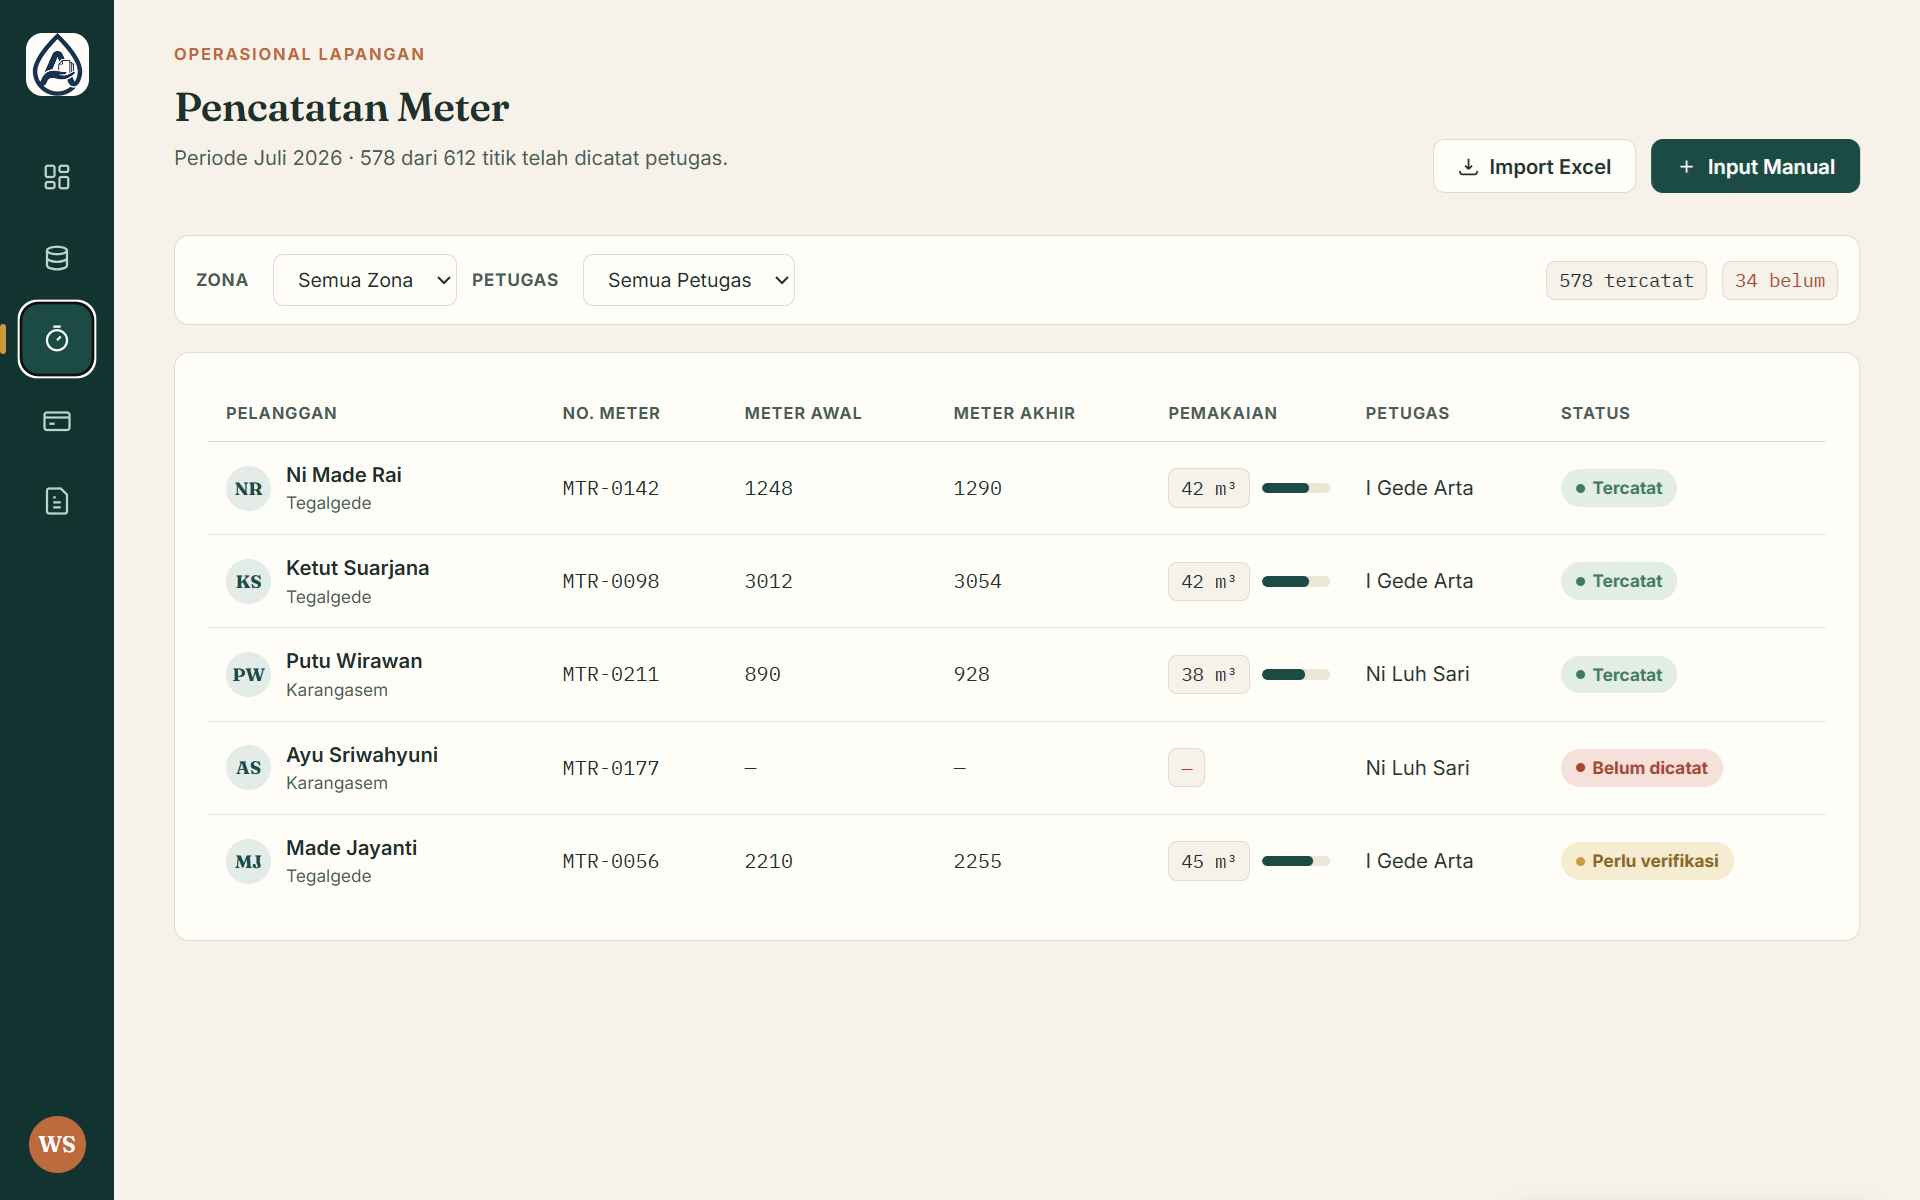The height and width of the screenshot is (1200, 1920).
Task: Click meter number MTR-0056
Action: pyautogui.click(x=611, y=861)
